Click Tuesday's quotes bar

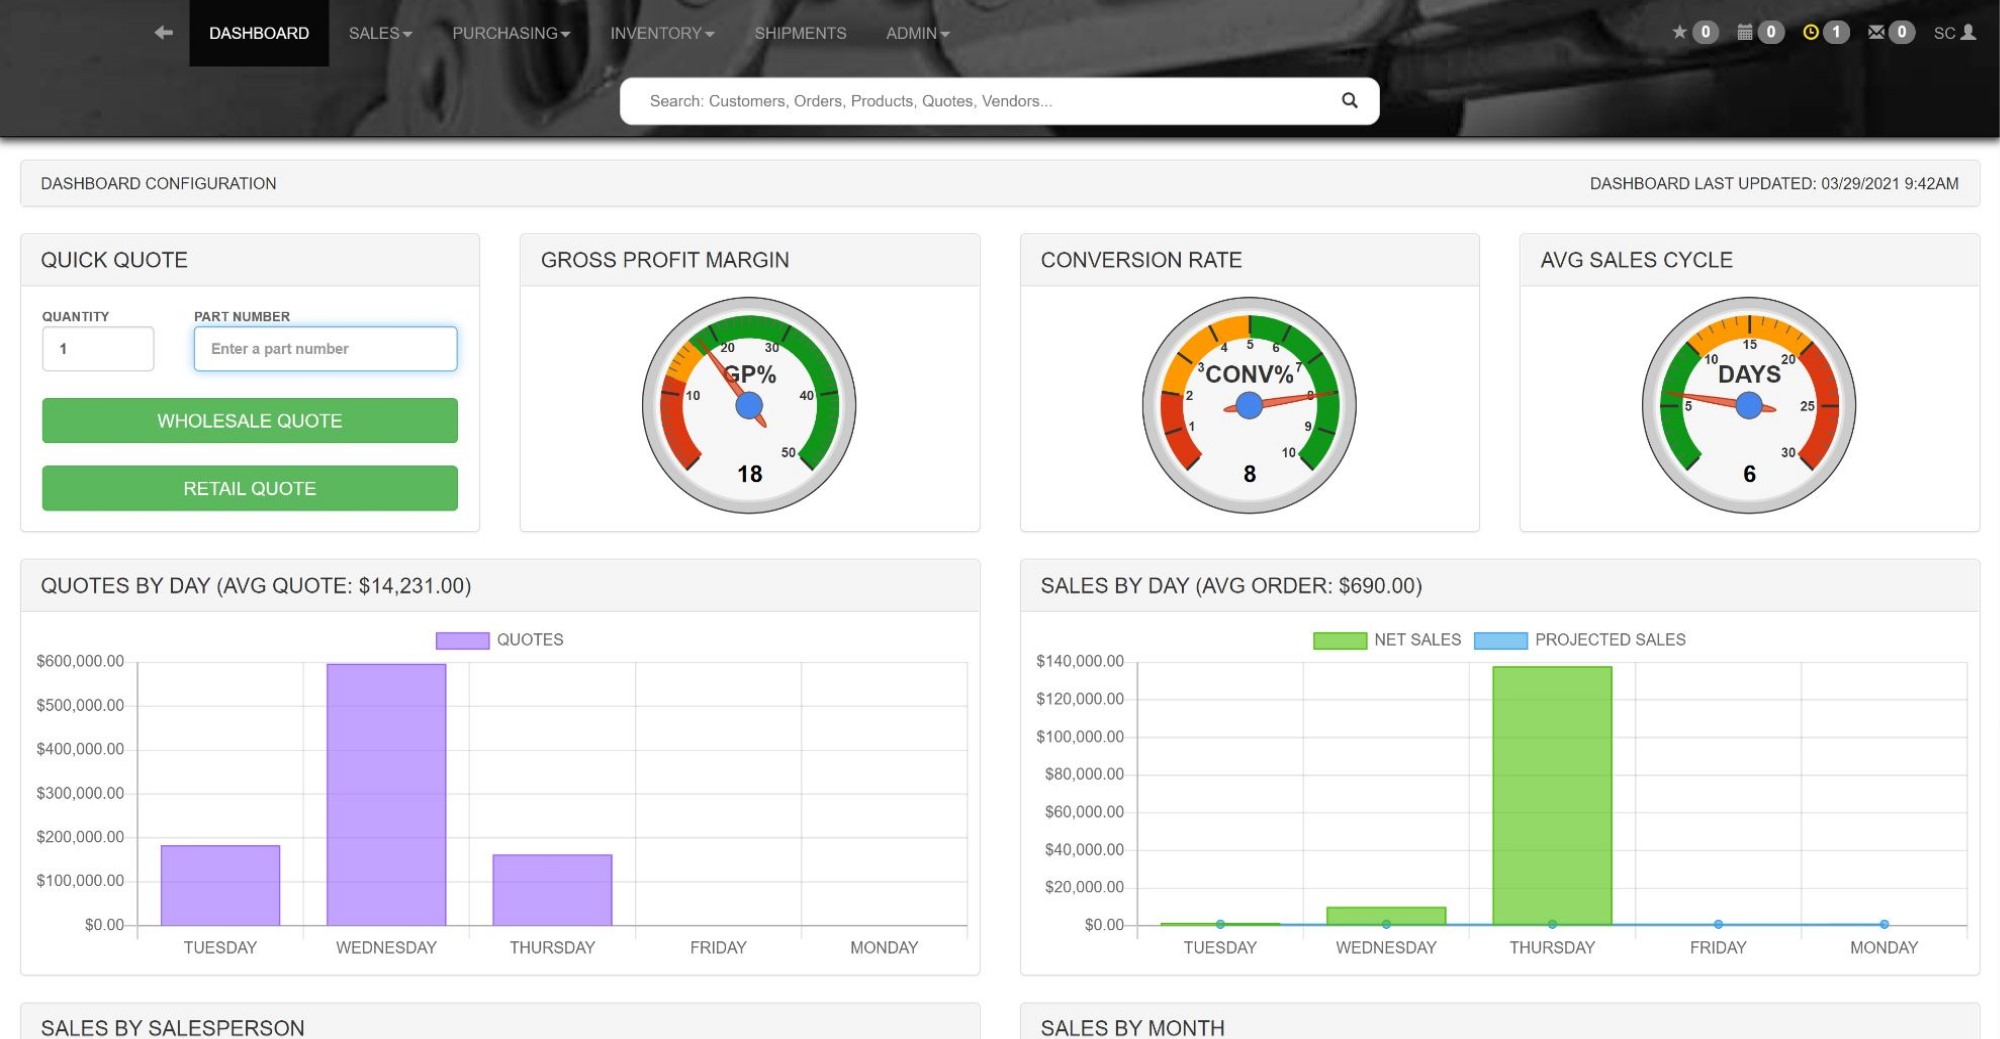tap(220, 885)
